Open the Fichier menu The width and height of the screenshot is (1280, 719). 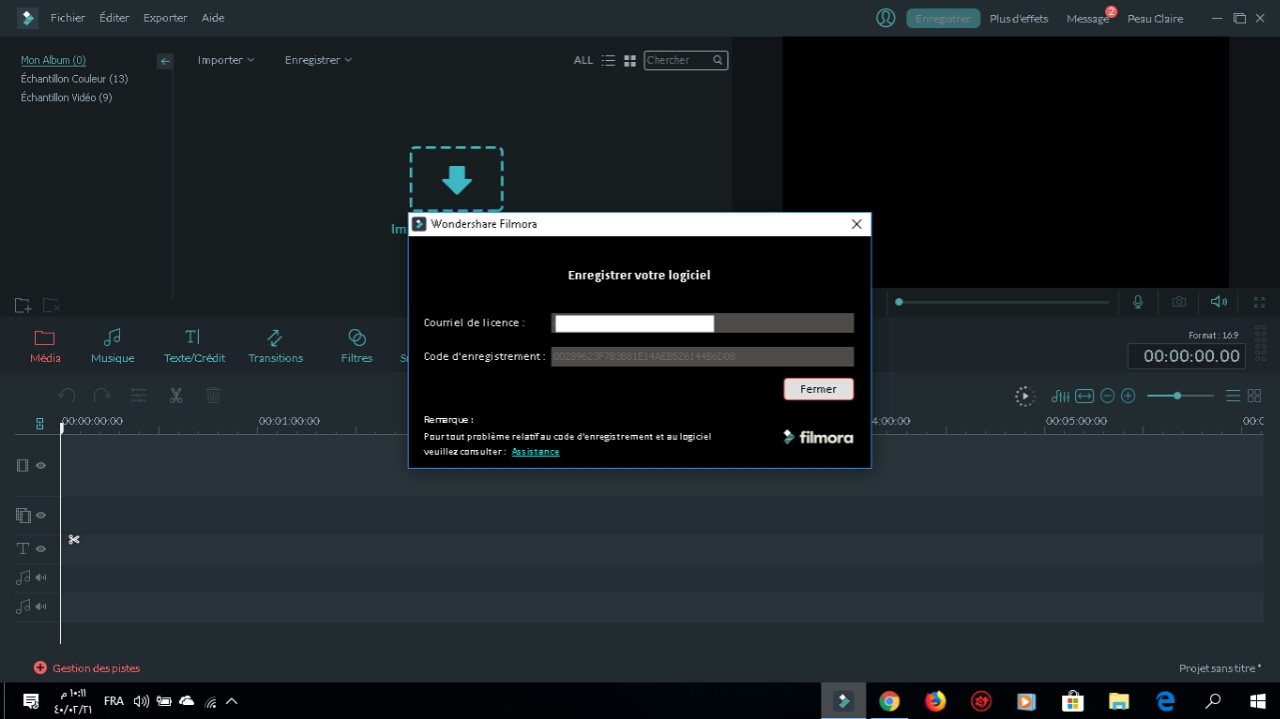[x=68, y=18]
